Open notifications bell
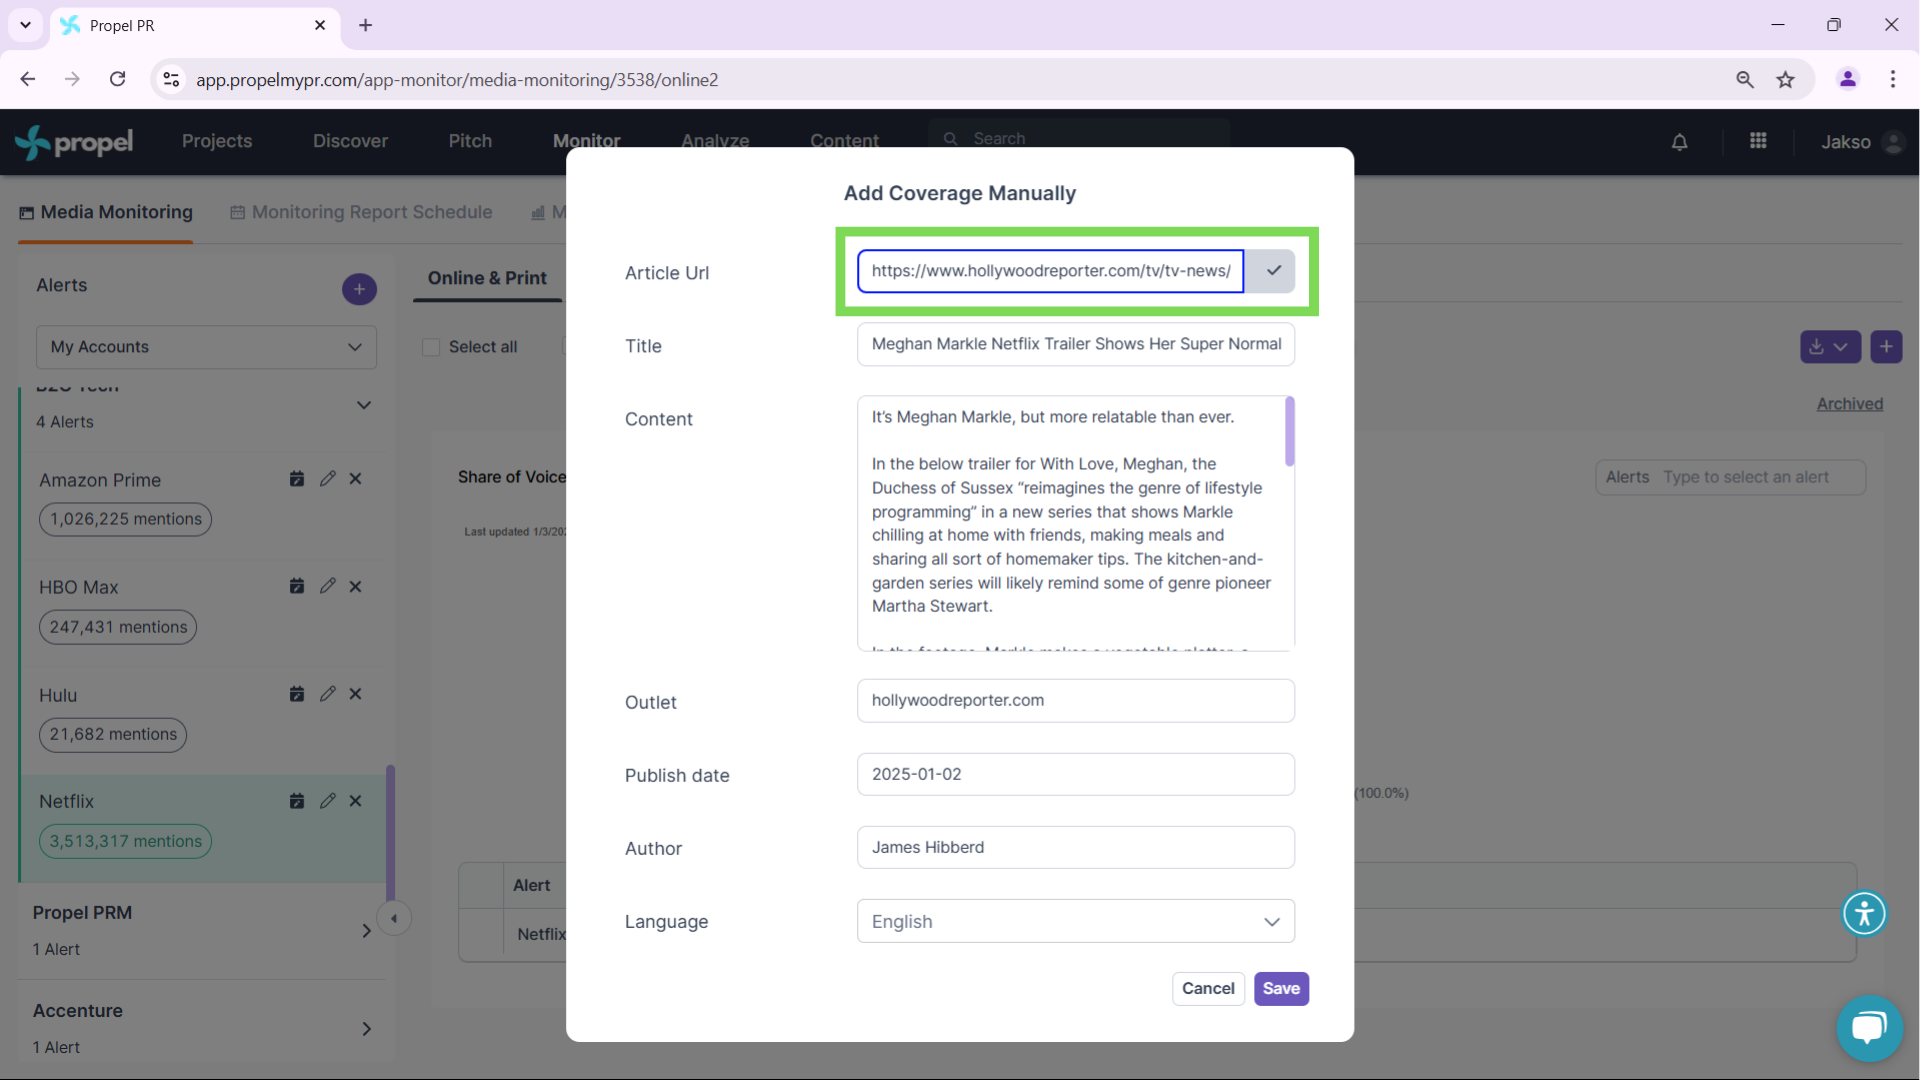Screen dimensions: 1920x1080 (x=1680, y=142)
